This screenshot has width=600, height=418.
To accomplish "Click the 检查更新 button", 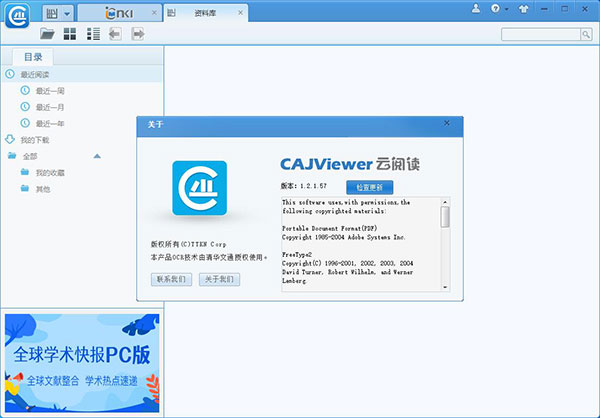I will [370, 188].
